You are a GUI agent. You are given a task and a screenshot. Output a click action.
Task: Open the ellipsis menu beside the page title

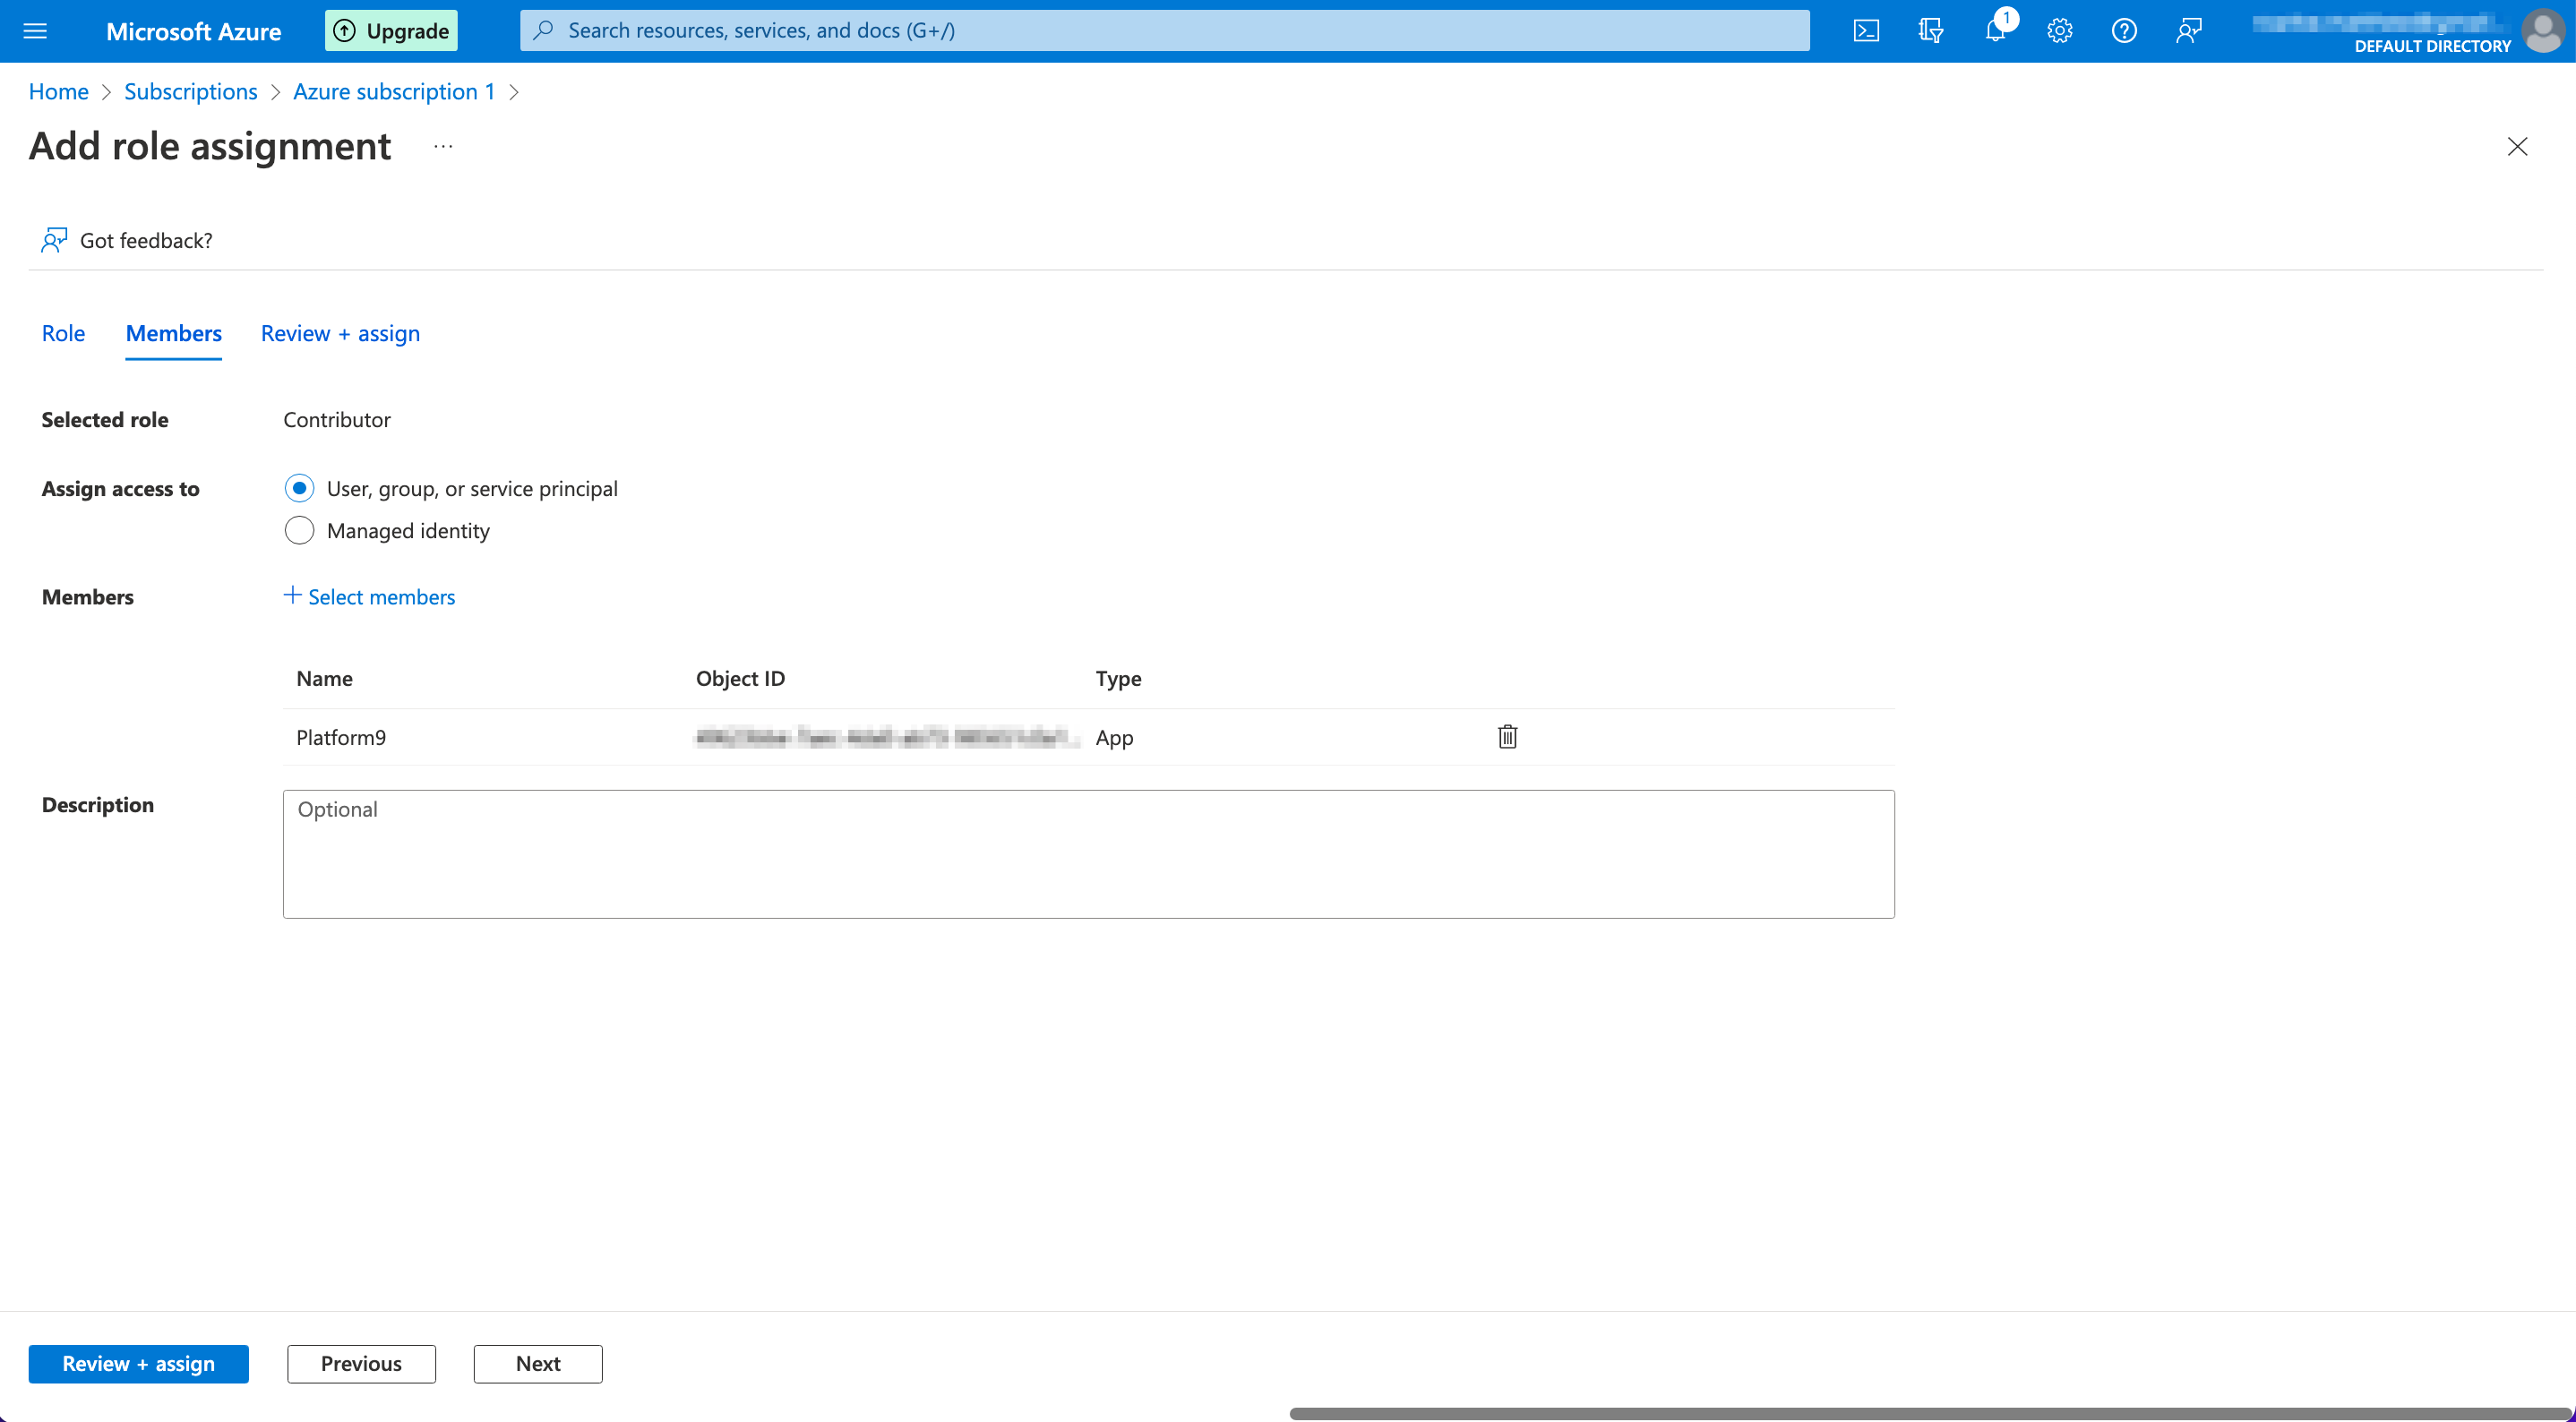pyautogui.click(x=443, y=147)
